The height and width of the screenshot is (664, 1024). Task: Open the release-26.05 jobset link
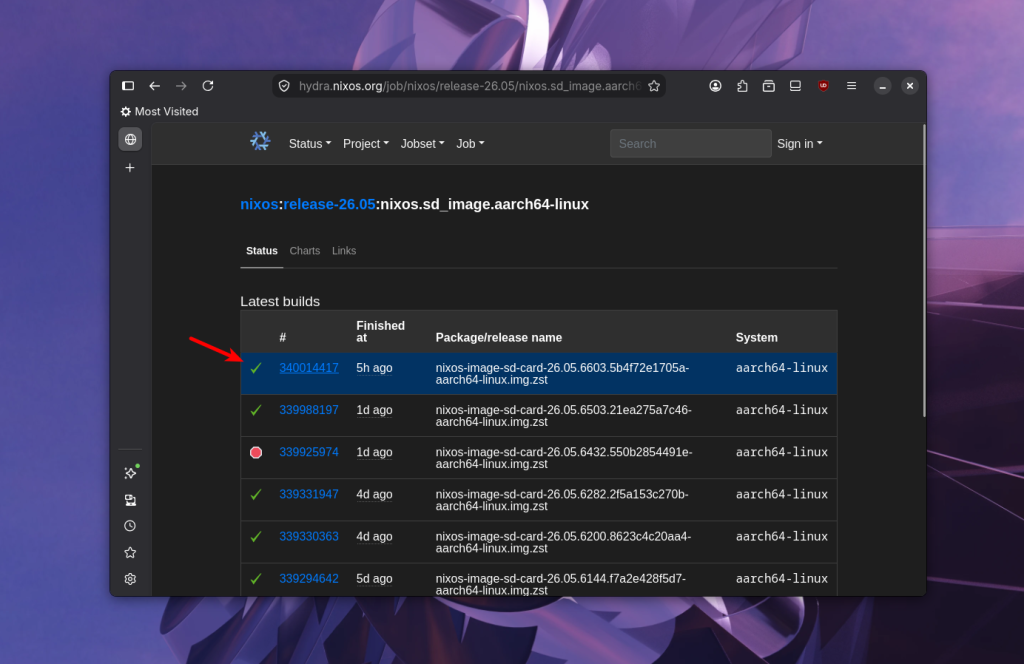tap(329, 204)
